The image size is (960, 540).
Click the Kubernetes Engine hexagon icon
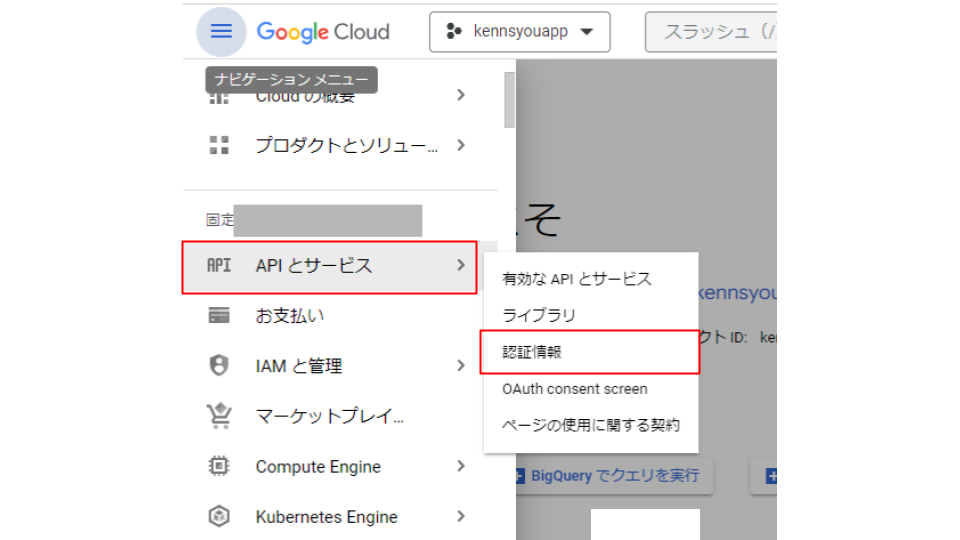(x=219, y=516)
